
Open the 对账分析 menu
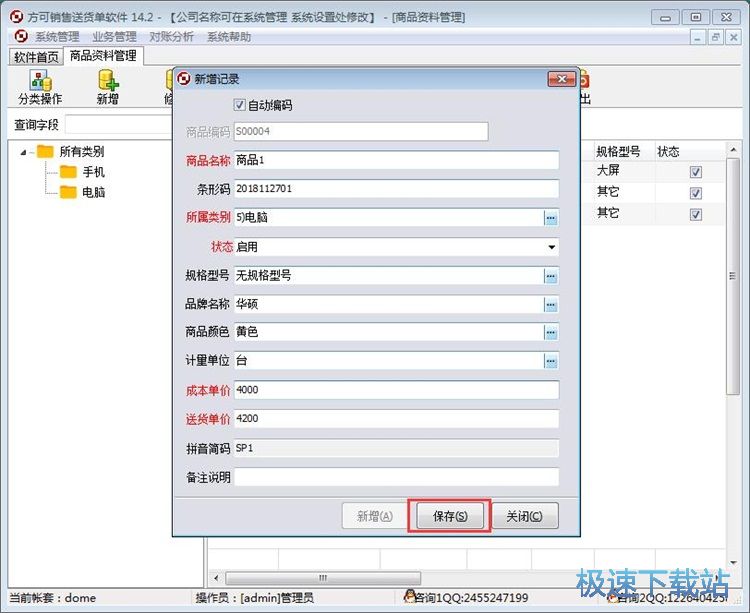tap(171, 37)
